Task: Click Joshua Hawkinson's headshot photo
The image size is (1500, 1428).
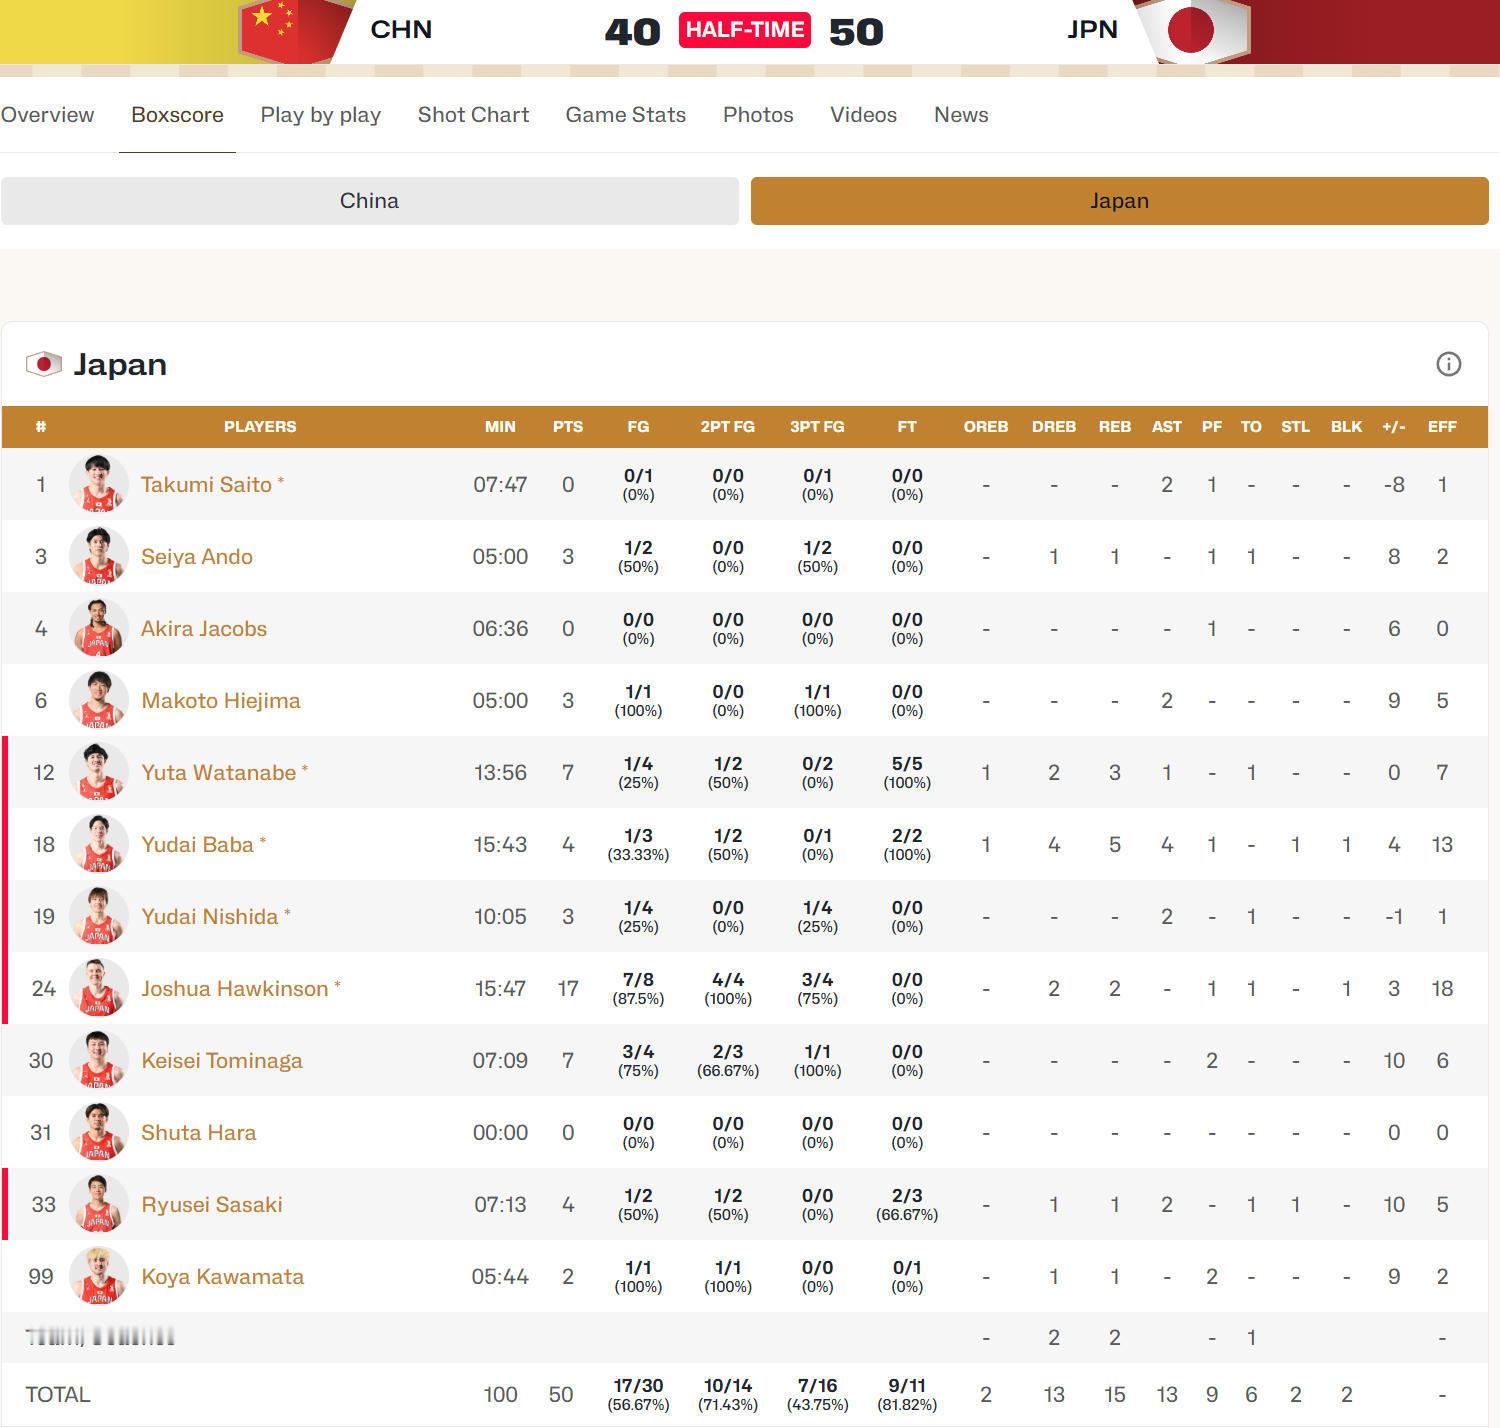Action: coord(98,989)
